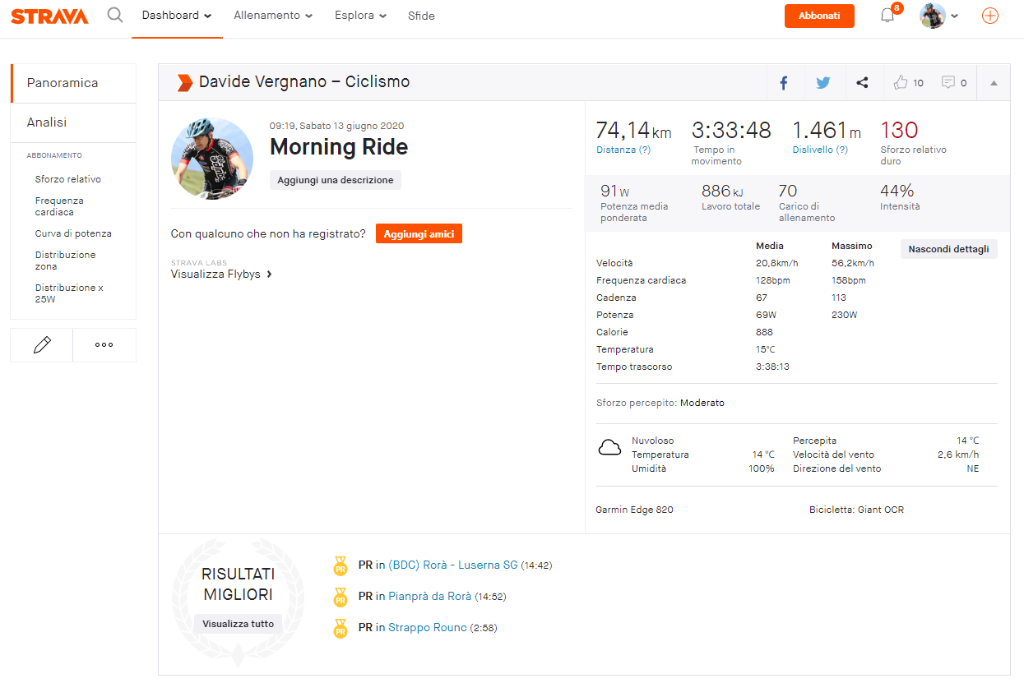Click the Strava logo
This screenshot has height=683, width=1024.
click(x=49, y=15)
